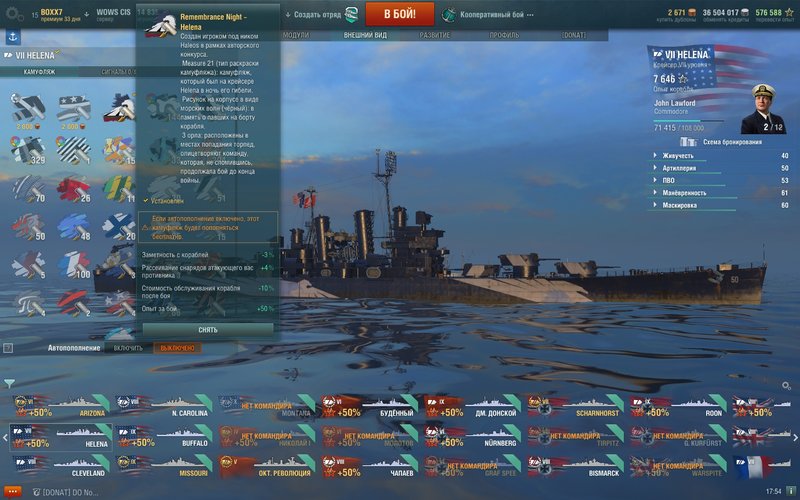Select the 'Выключено' auto-resupply option

point(177,348)
